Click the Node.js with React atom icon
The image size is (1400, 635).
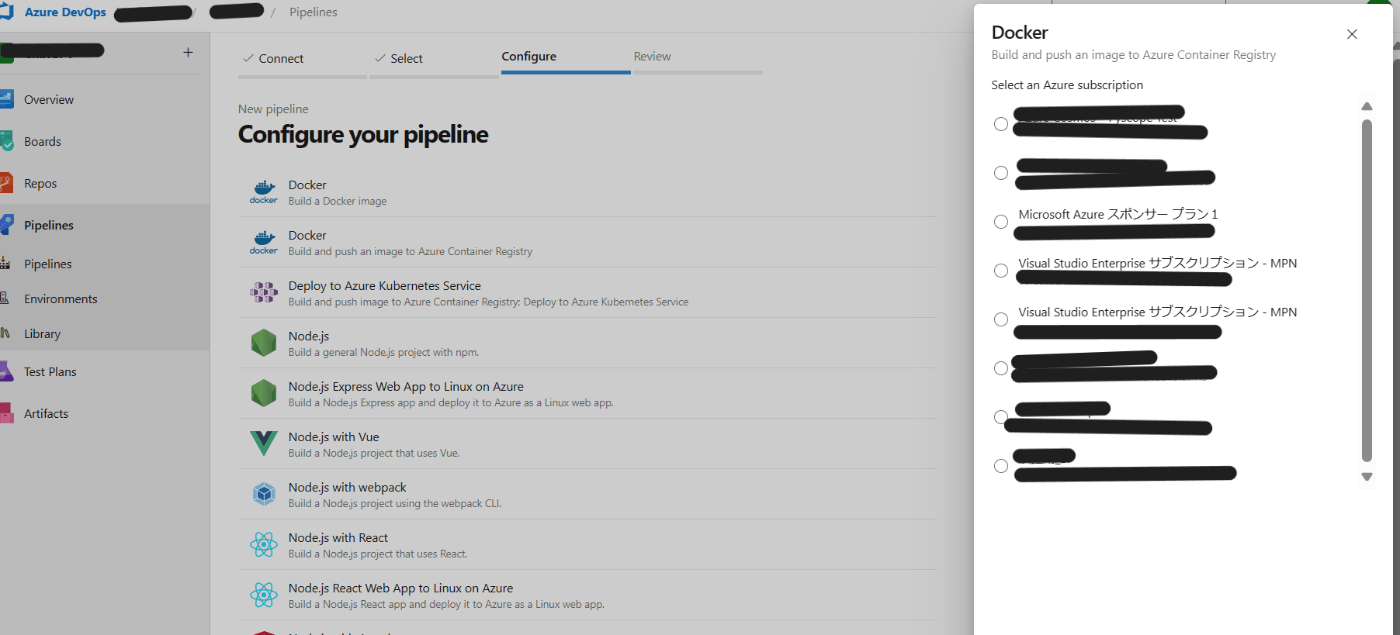pyautogui.click(x=263, y=545)
